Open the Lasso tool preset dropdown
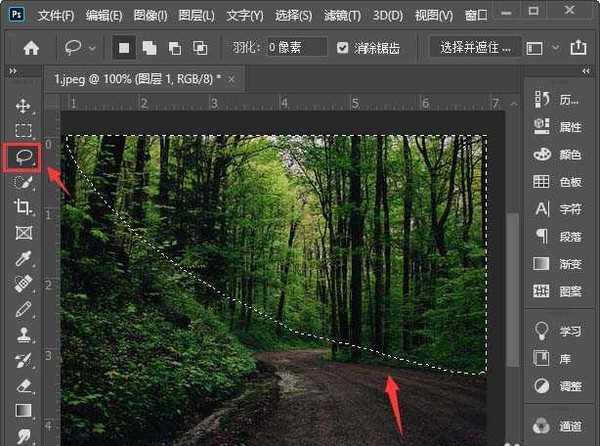Viewport: 600px width, 446px height. (x=82, y=47)
